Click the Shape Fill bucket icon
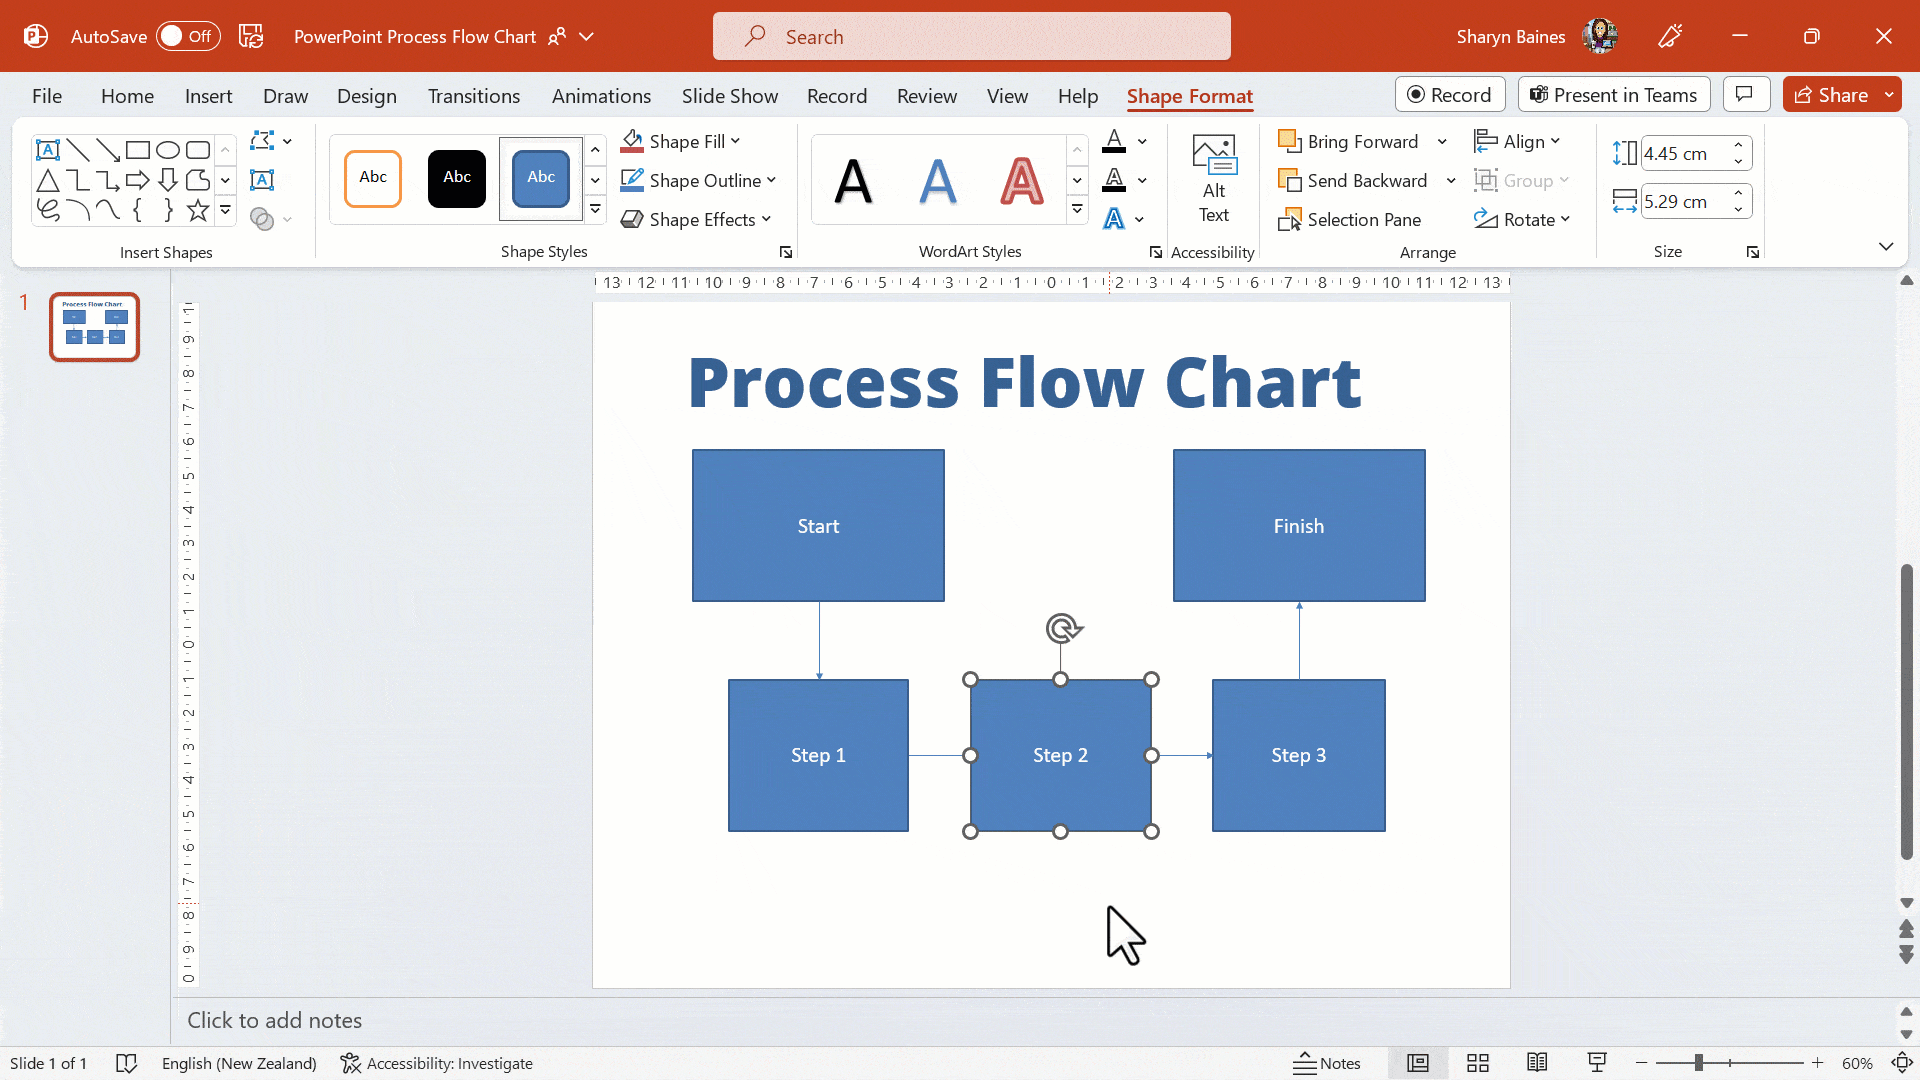Screen dimensions: 1920x1080 click(x=632, y=140)
